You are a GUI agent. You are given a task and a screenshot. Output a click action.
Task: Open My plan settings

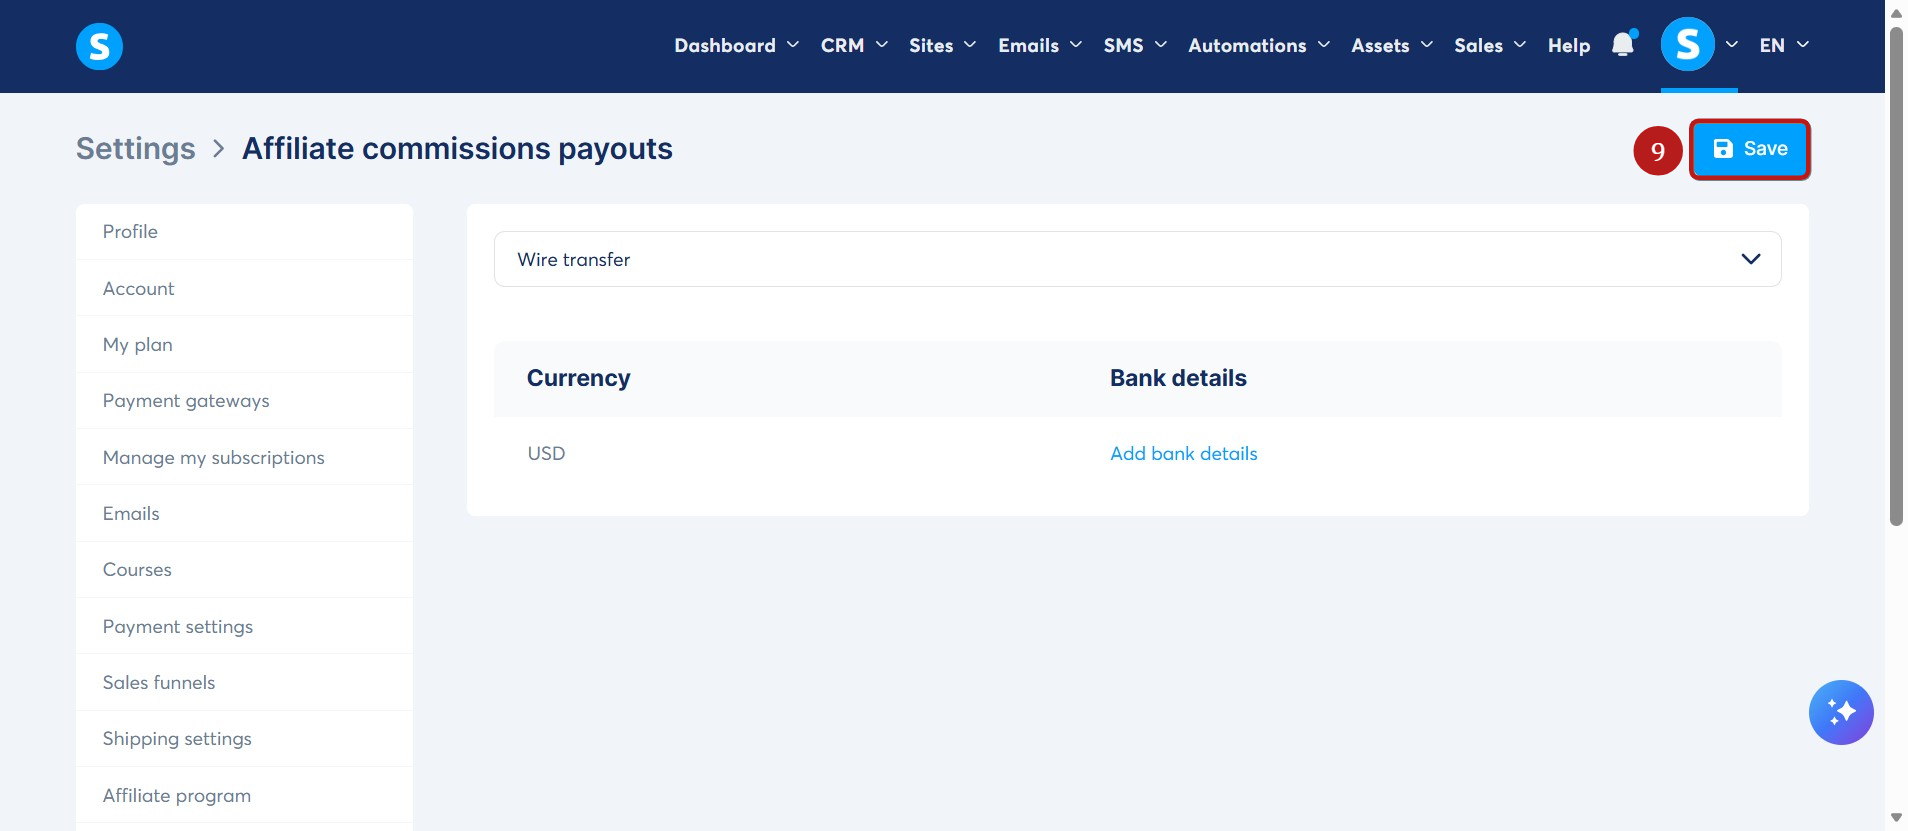(x=244, y=344)
